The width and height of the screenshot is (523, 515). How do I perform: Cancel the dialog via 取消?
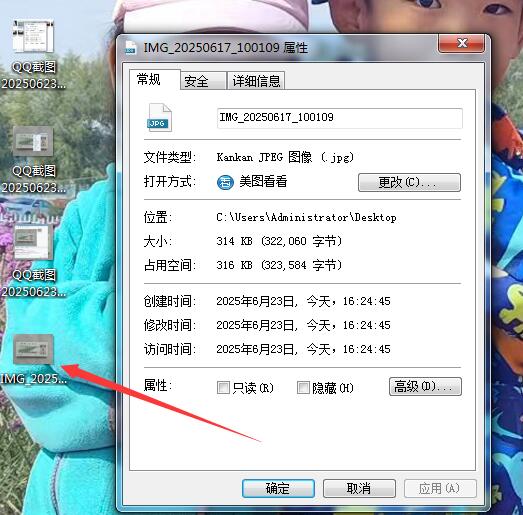tap(359, 489)
